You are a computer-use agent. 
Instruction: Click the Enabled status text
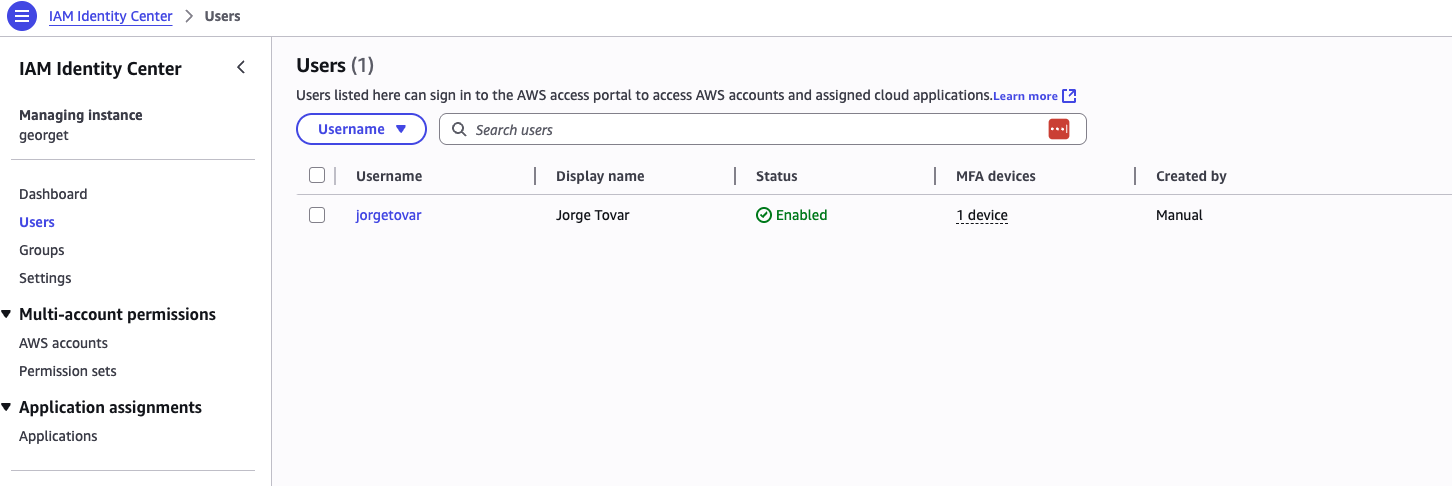coord(802,215)
